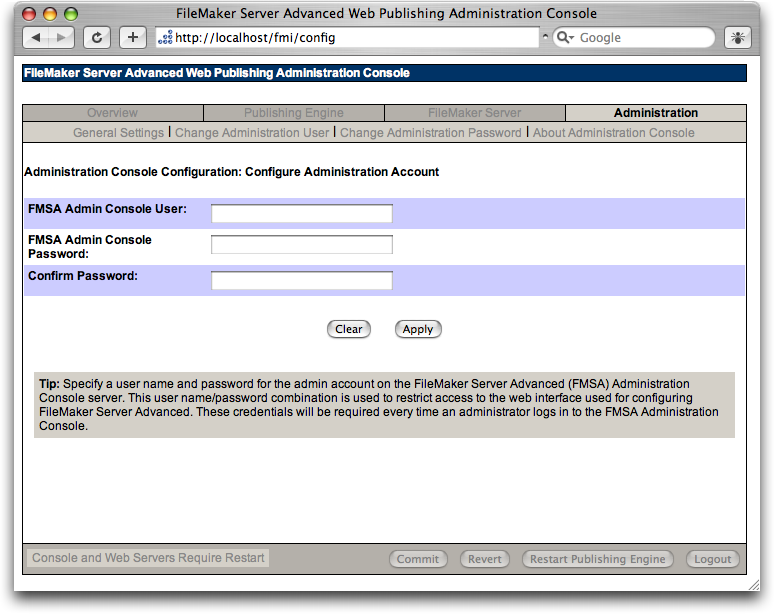
Task: Click the address bar with localhost URL
Action: [348, 38]
